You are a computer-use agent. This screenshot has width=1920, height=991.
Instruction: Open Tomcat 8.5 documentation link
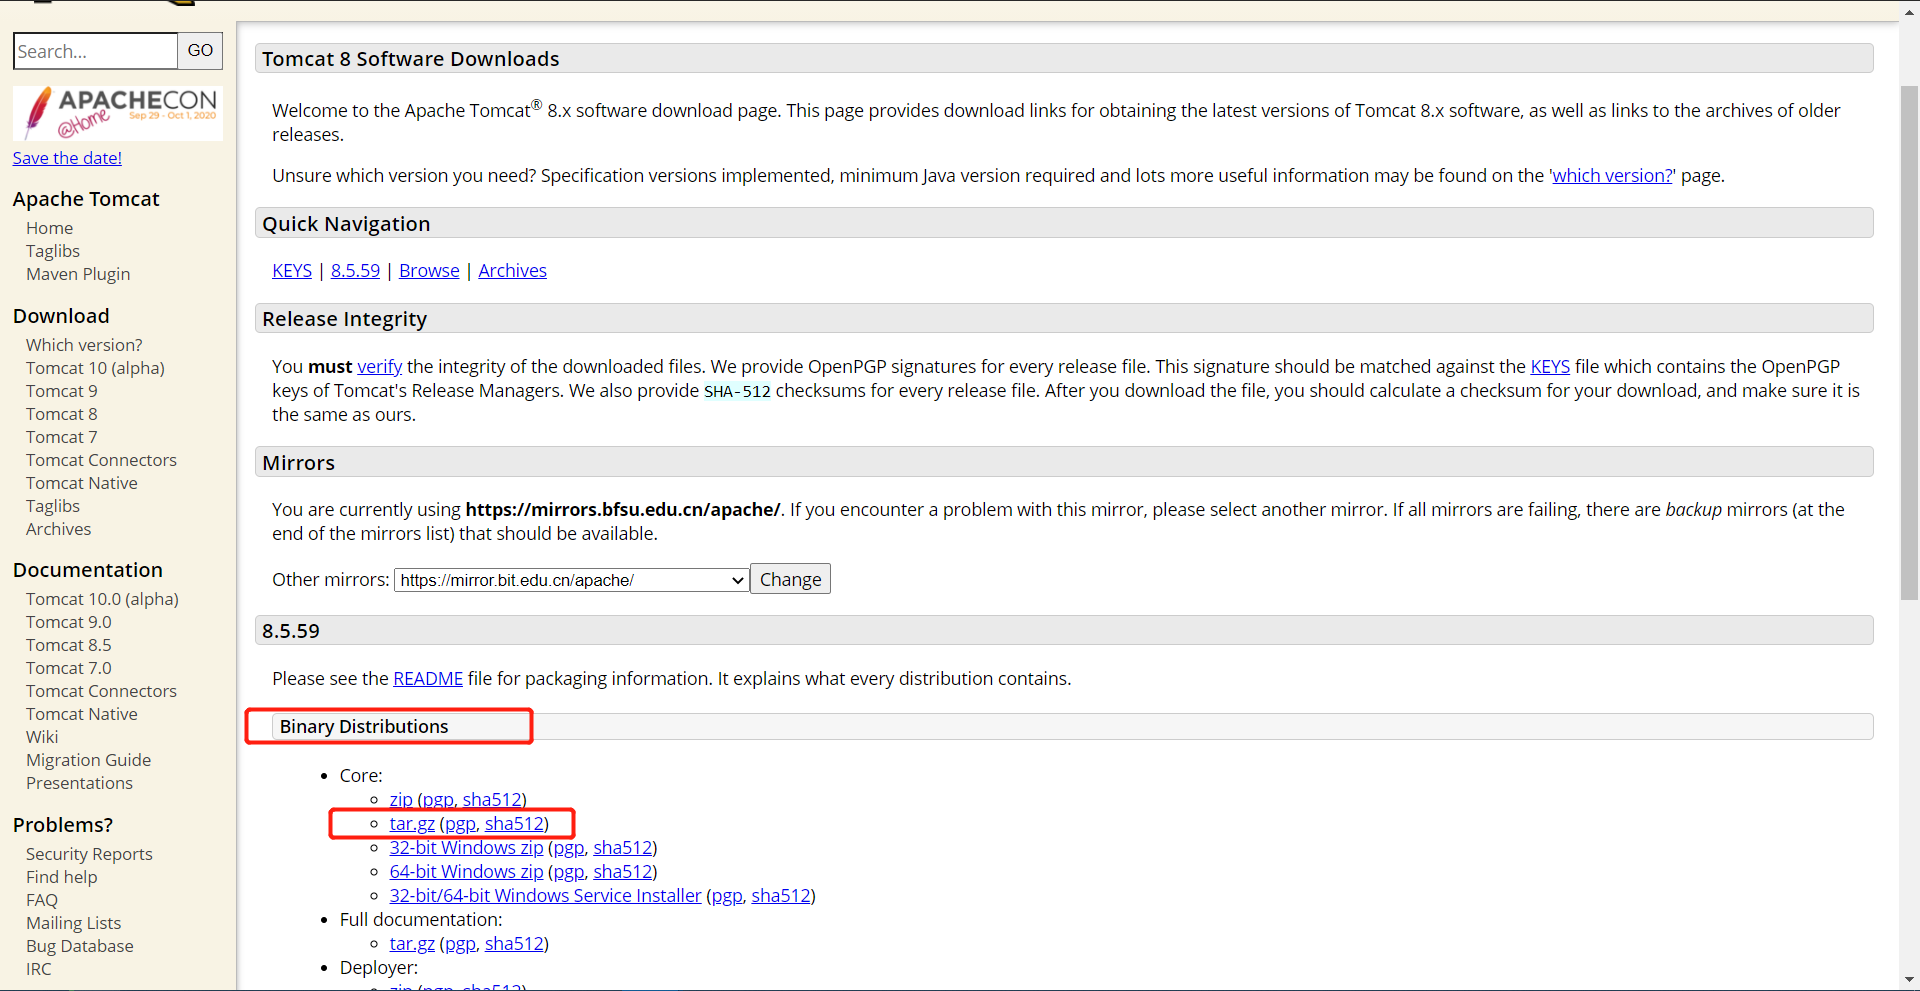pos(69,645)
